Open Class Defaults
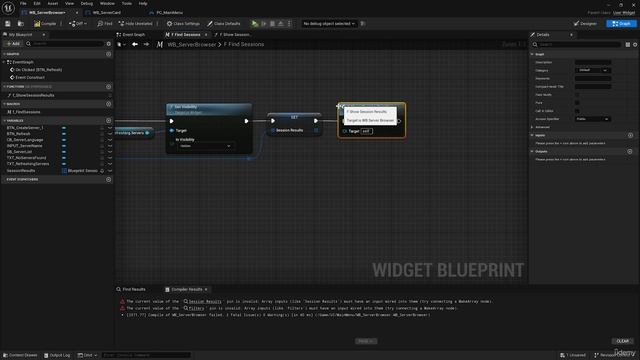640x360 pixels. pos(224,24)
